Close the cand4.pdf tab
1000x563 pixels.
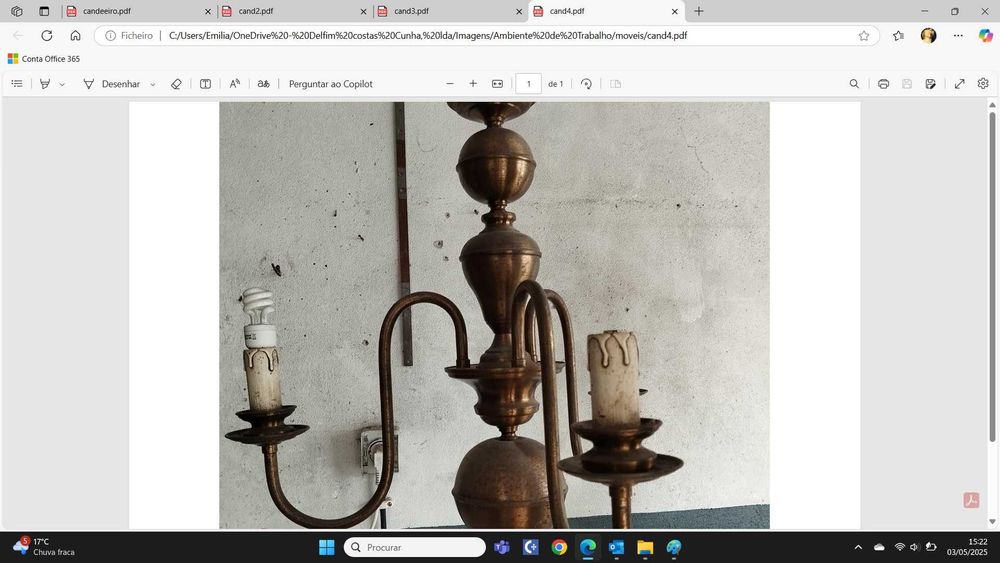[x=675, y=11]
